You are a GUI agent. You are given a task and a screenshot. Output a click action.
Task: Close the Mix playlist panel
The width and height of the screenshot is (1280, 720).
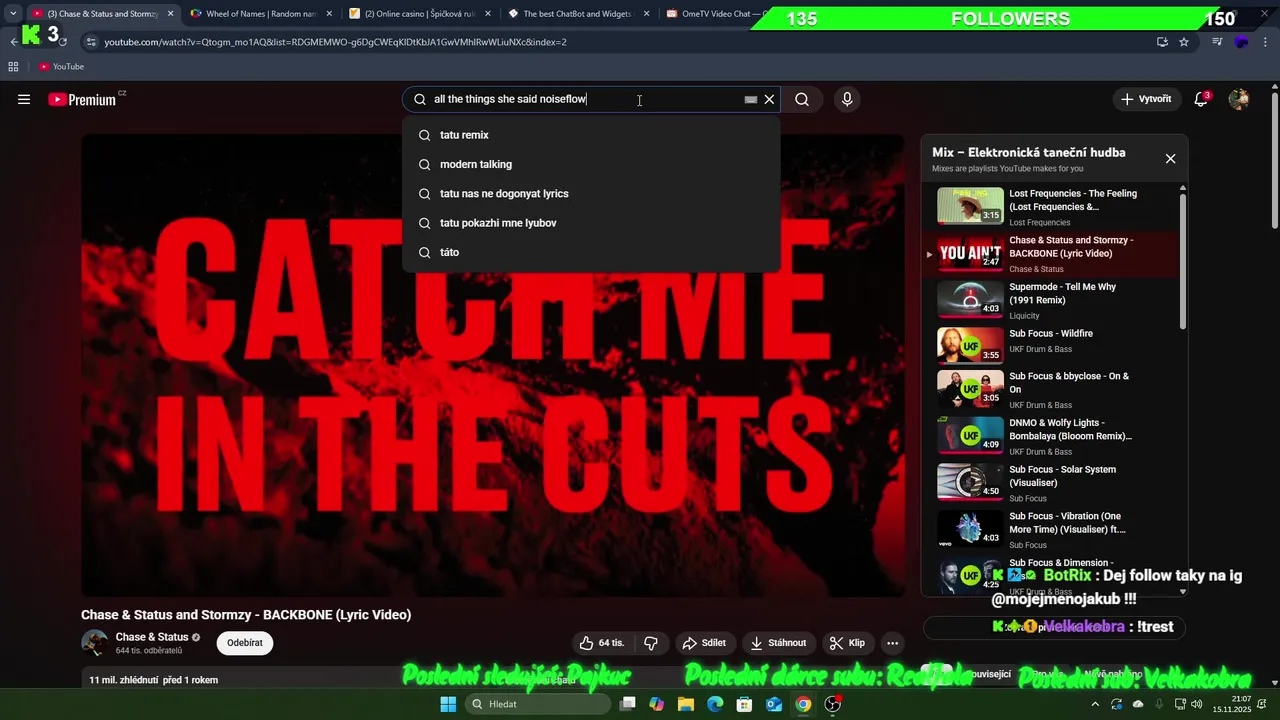1170,159
